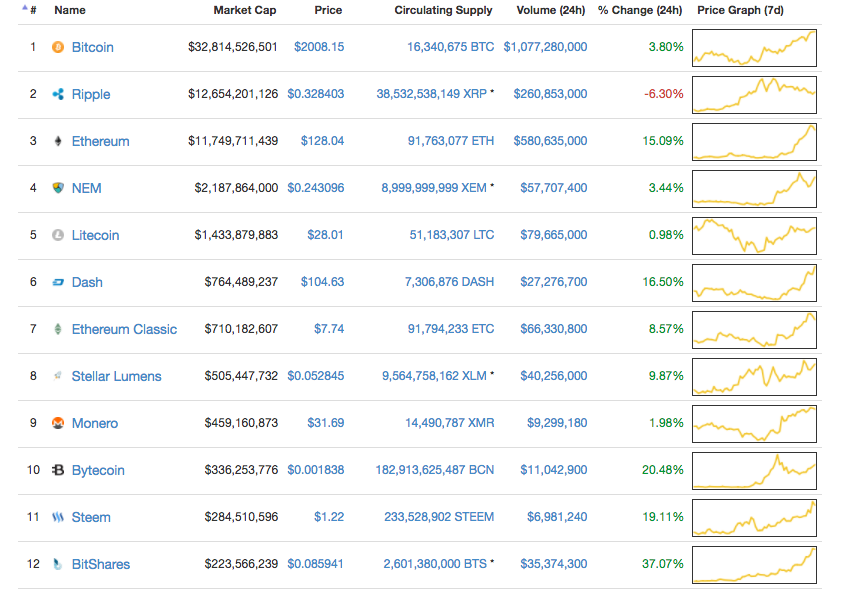Viewport: 852px width, 592px height.
Task: Open the Ripple currency link
Action: pyautogui.click(x=91, y=95)
